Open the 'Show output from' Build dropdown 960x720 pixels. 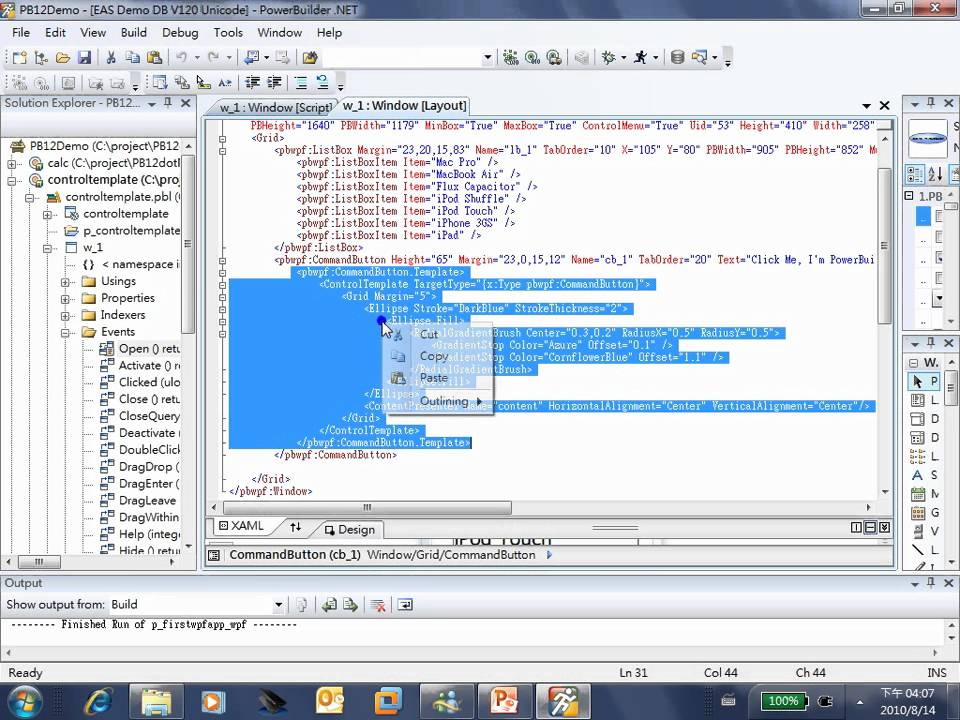click(278, 605)
